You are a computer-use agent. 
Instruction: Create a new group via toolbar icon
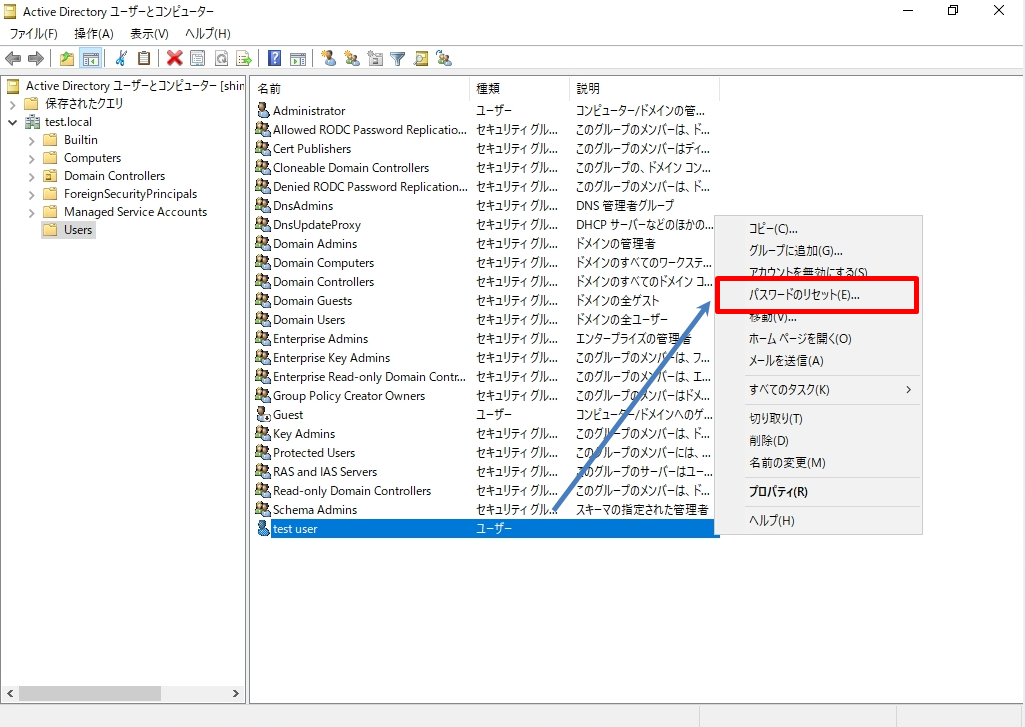tap(352, 59)
